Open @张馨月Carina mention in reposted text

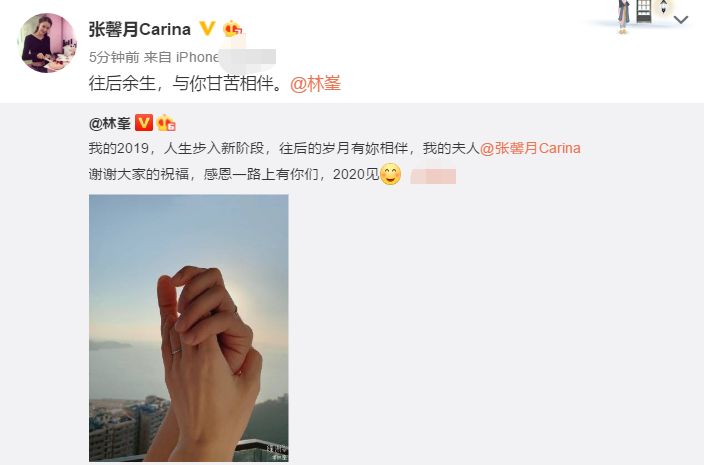[530, 148]
